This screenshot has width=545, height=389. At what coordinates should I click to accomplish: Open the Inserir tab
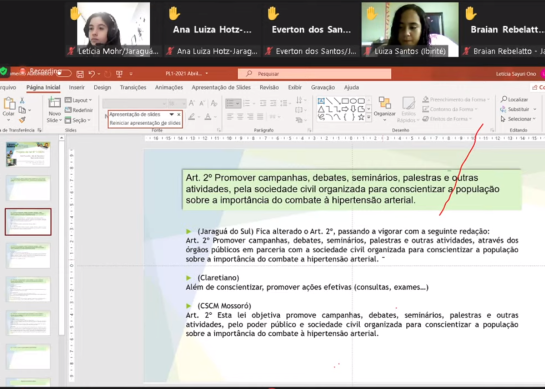[x=76, y=87]
